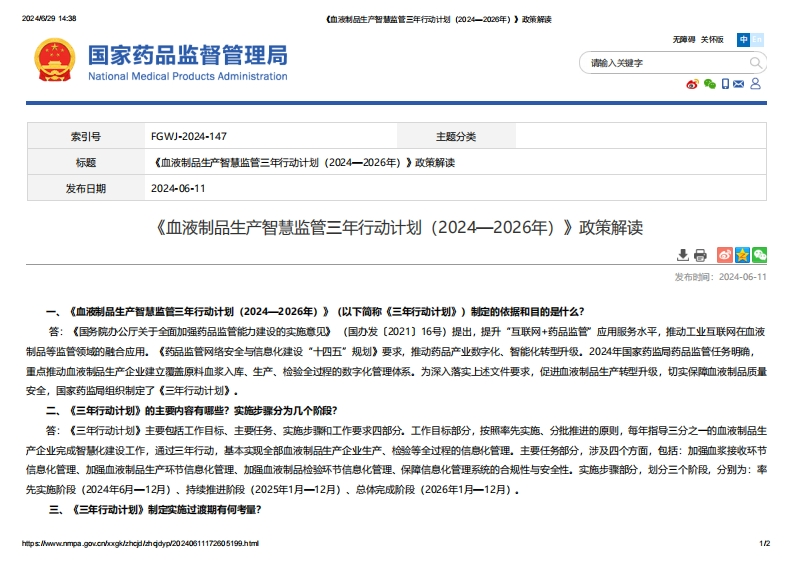Click in the keyword search input field
This screenshot has width=793, height=561.
pyautogui.click(x=660, y=62)
